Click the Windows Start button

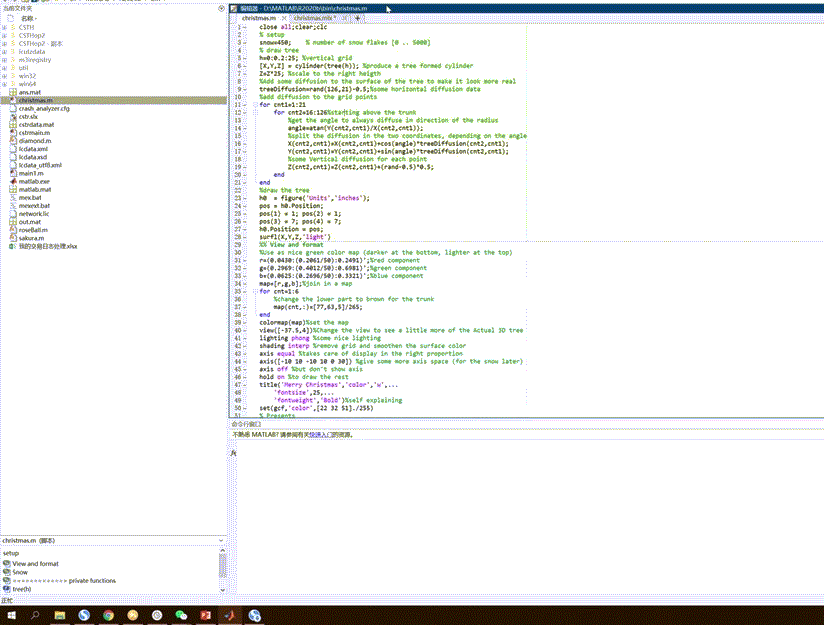click(11, 615)
